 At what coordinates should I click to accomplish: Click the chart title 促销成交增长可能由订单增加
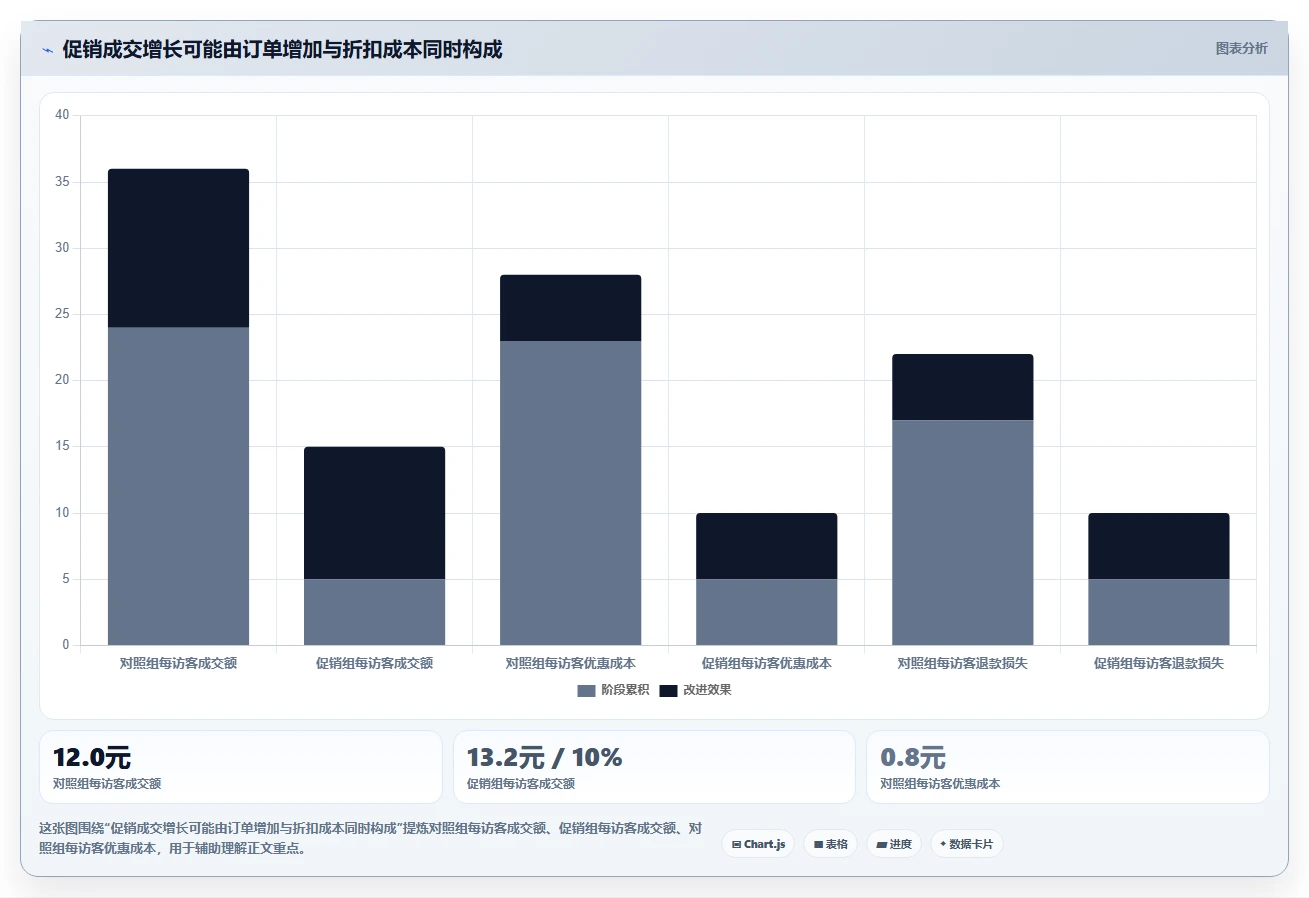[282, 50]
